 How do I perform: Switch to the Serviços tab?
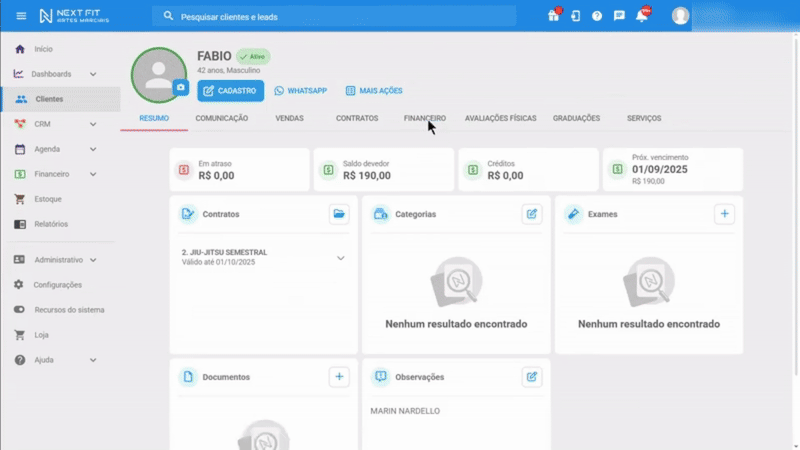click(x=644, y=118)
